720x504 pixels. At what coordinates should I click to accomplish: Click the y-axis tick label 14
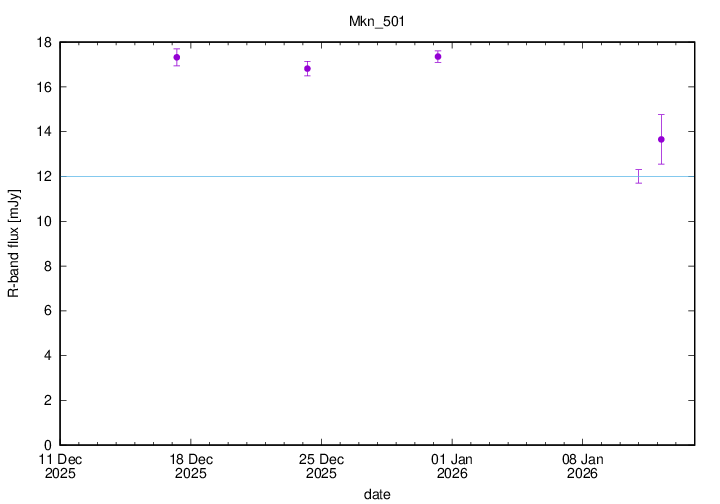click(45, 132)
